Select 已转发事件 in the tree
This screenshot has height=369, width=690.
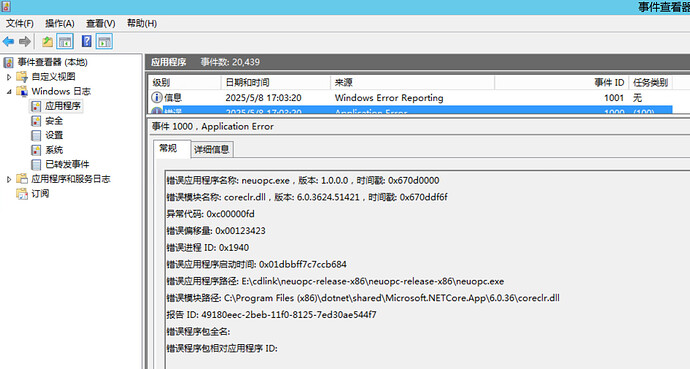[67, 164]
